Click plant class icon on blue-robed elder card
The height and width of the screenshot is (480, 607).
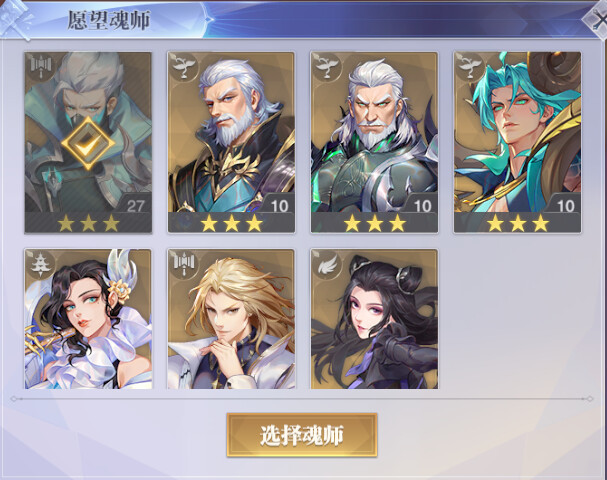pos(182,65)
